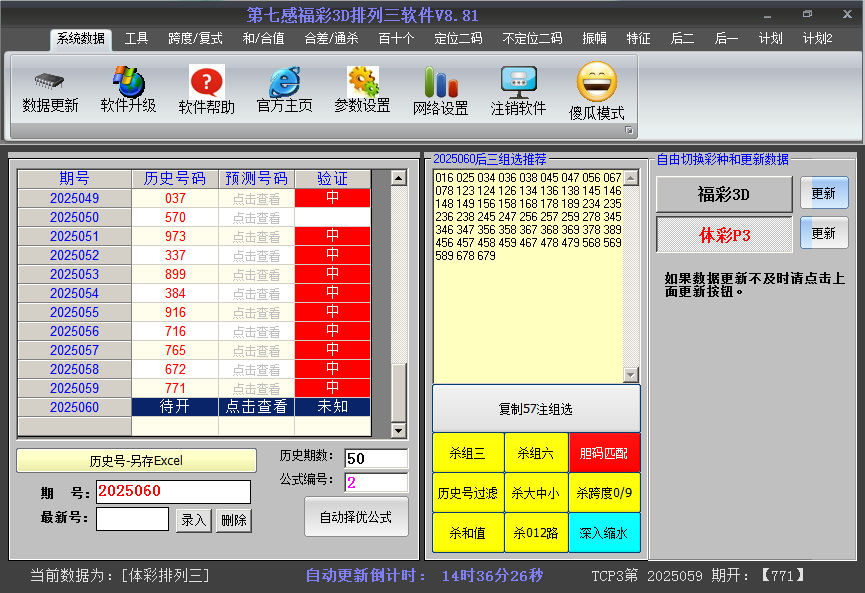Click 注销软件 monitor icon

tap(519, 82)
